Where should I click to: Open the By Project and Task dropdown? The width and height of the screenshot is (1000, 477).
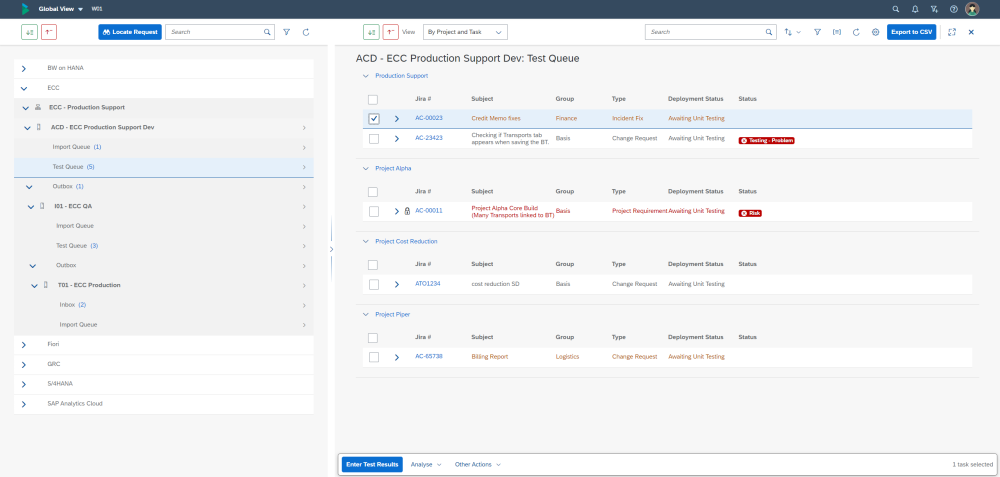tap(465, 32)
